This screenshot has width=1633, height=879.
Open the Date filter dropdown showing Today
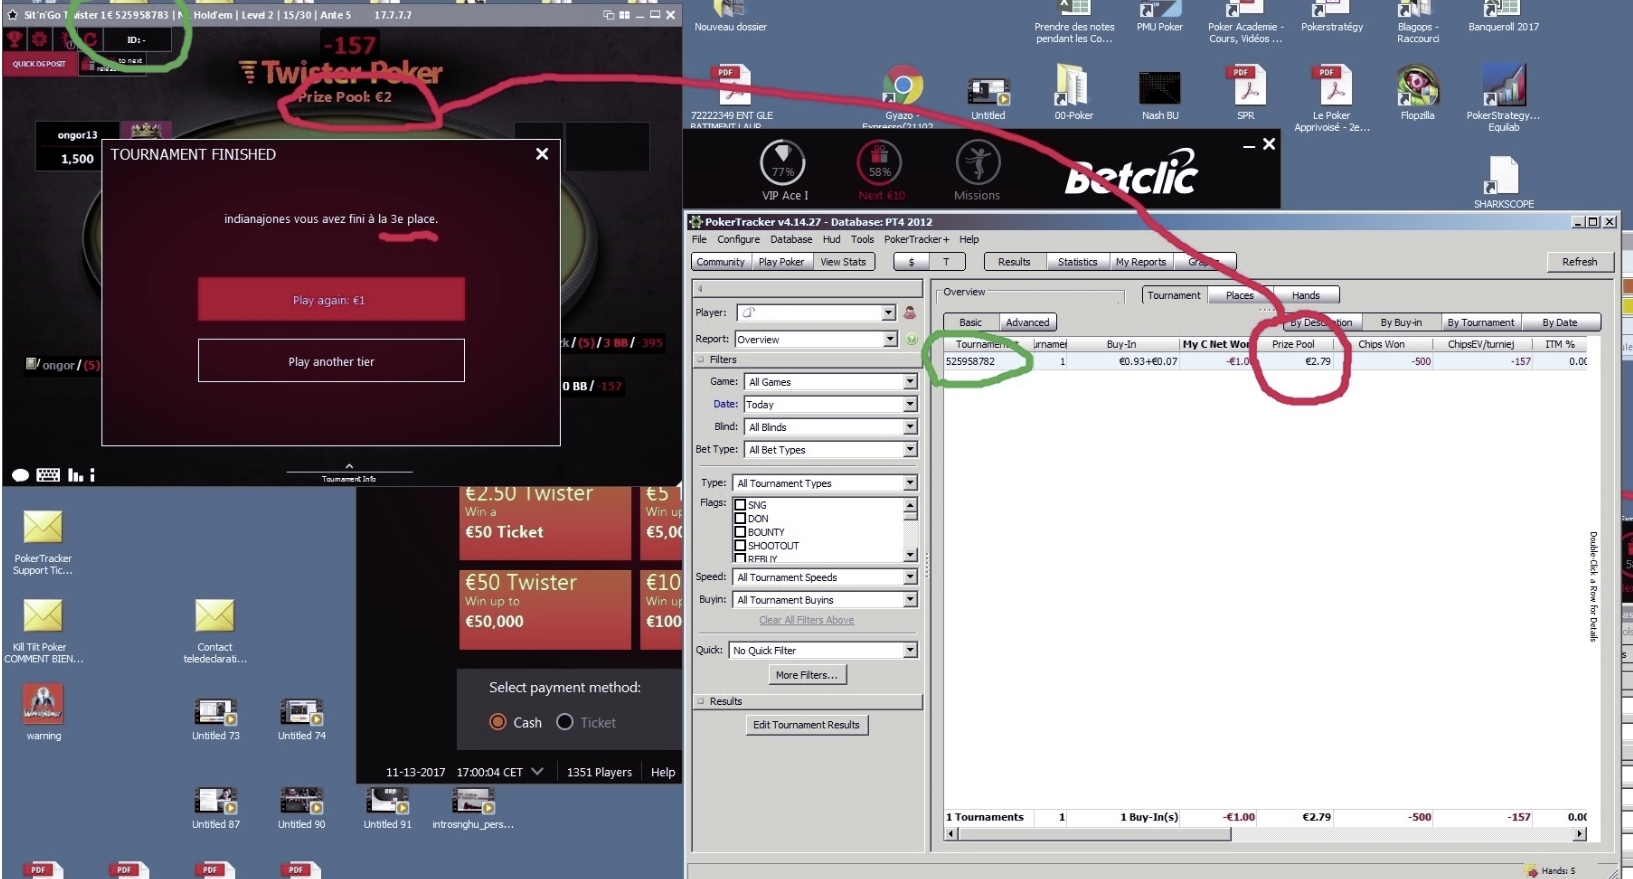tap(910, 405)
